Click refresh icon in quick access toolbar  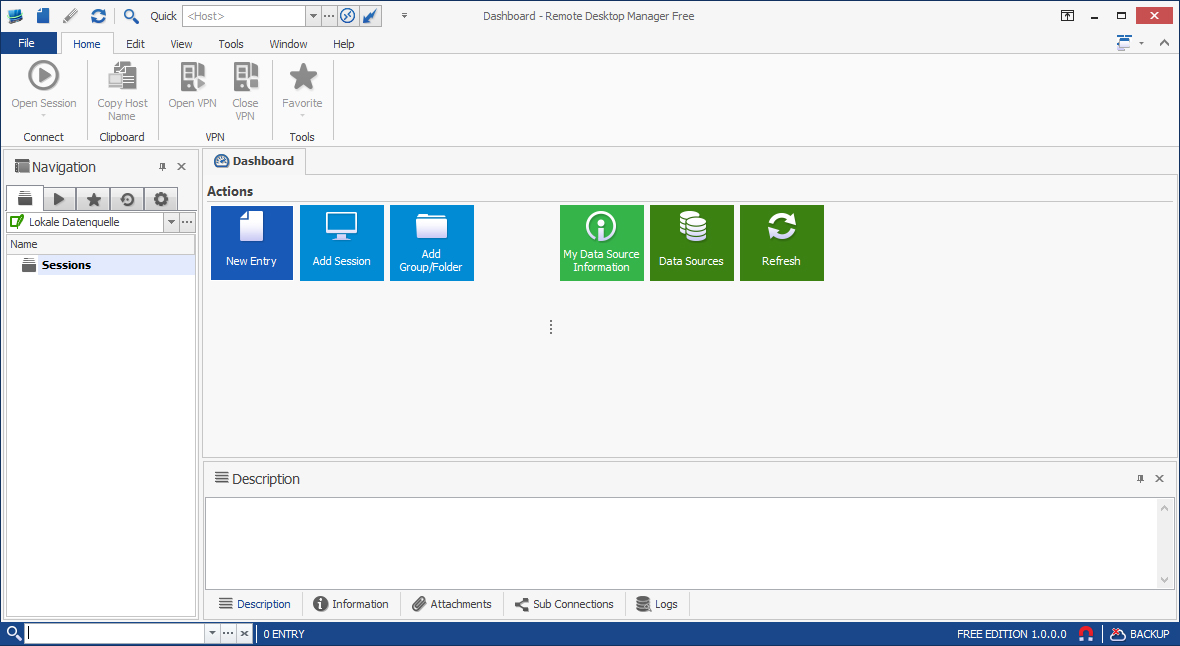[x=98, y=16]
